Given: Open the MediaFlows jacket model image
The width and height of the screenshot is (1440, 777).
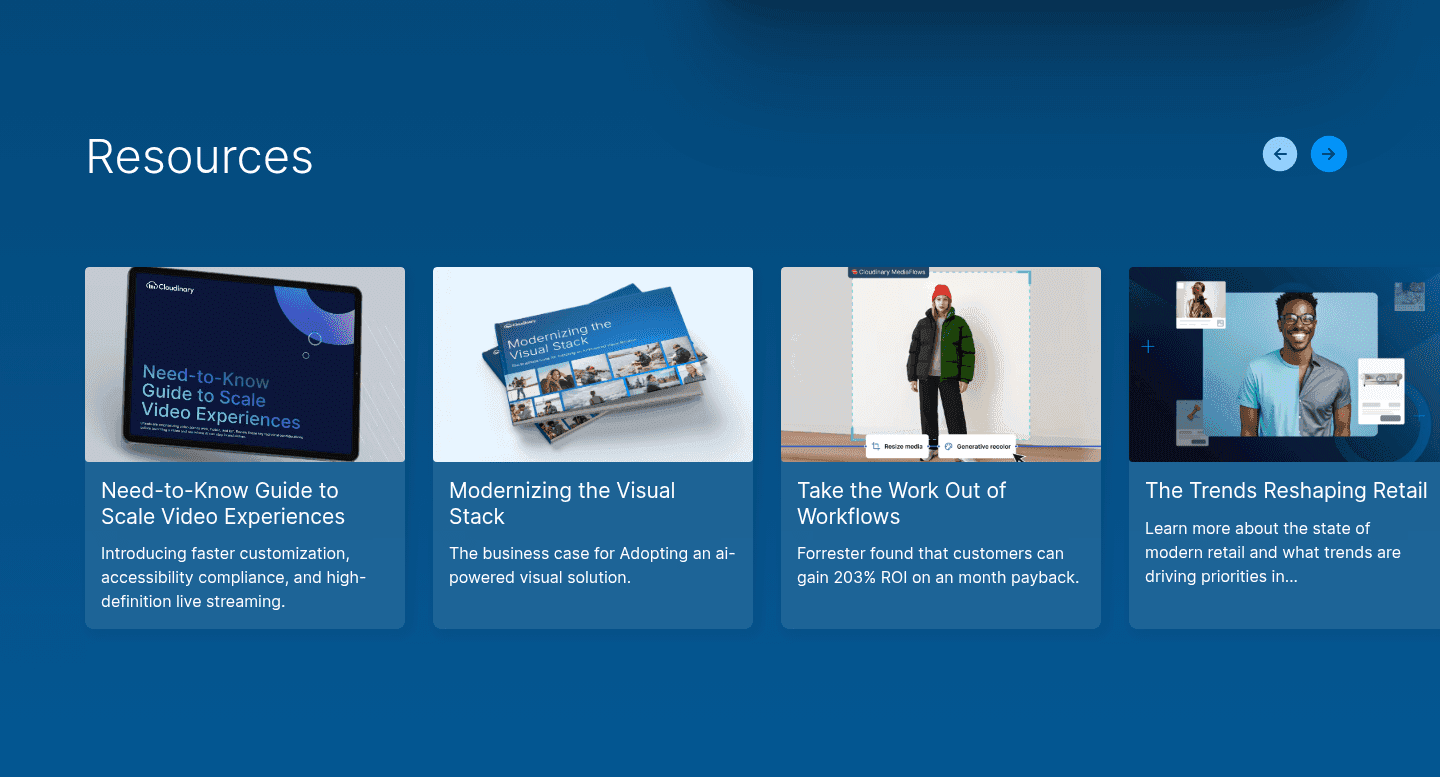Looking at the screenshot, I should [941, 364].
